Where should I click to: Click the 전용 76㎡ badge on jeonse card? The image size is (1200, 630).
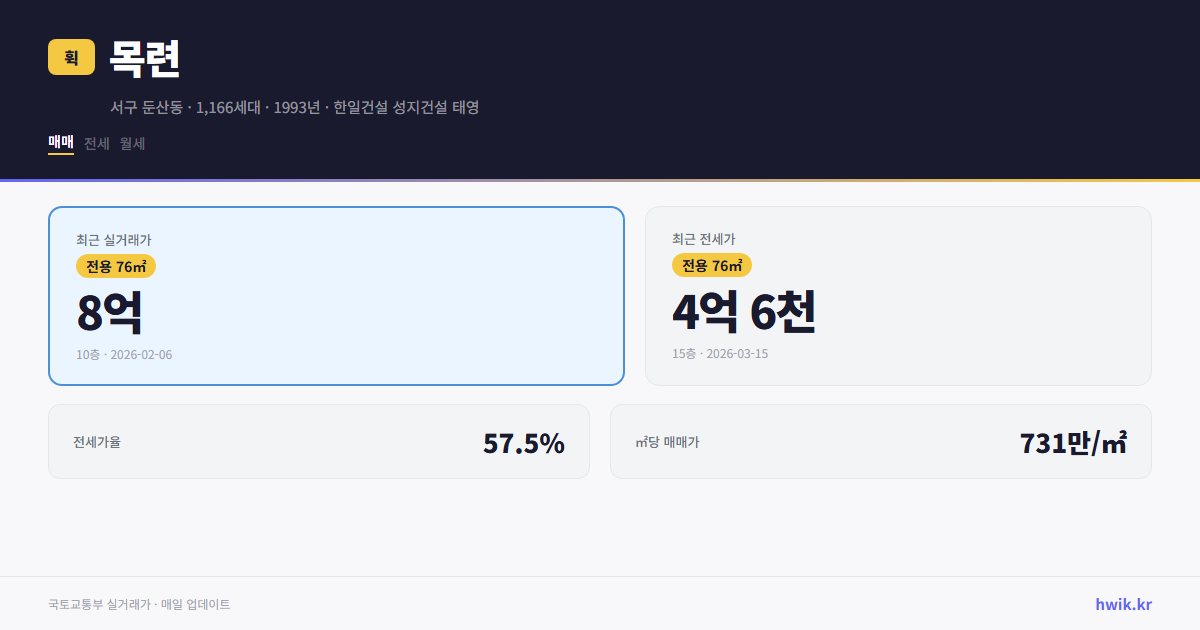point(713,266)
